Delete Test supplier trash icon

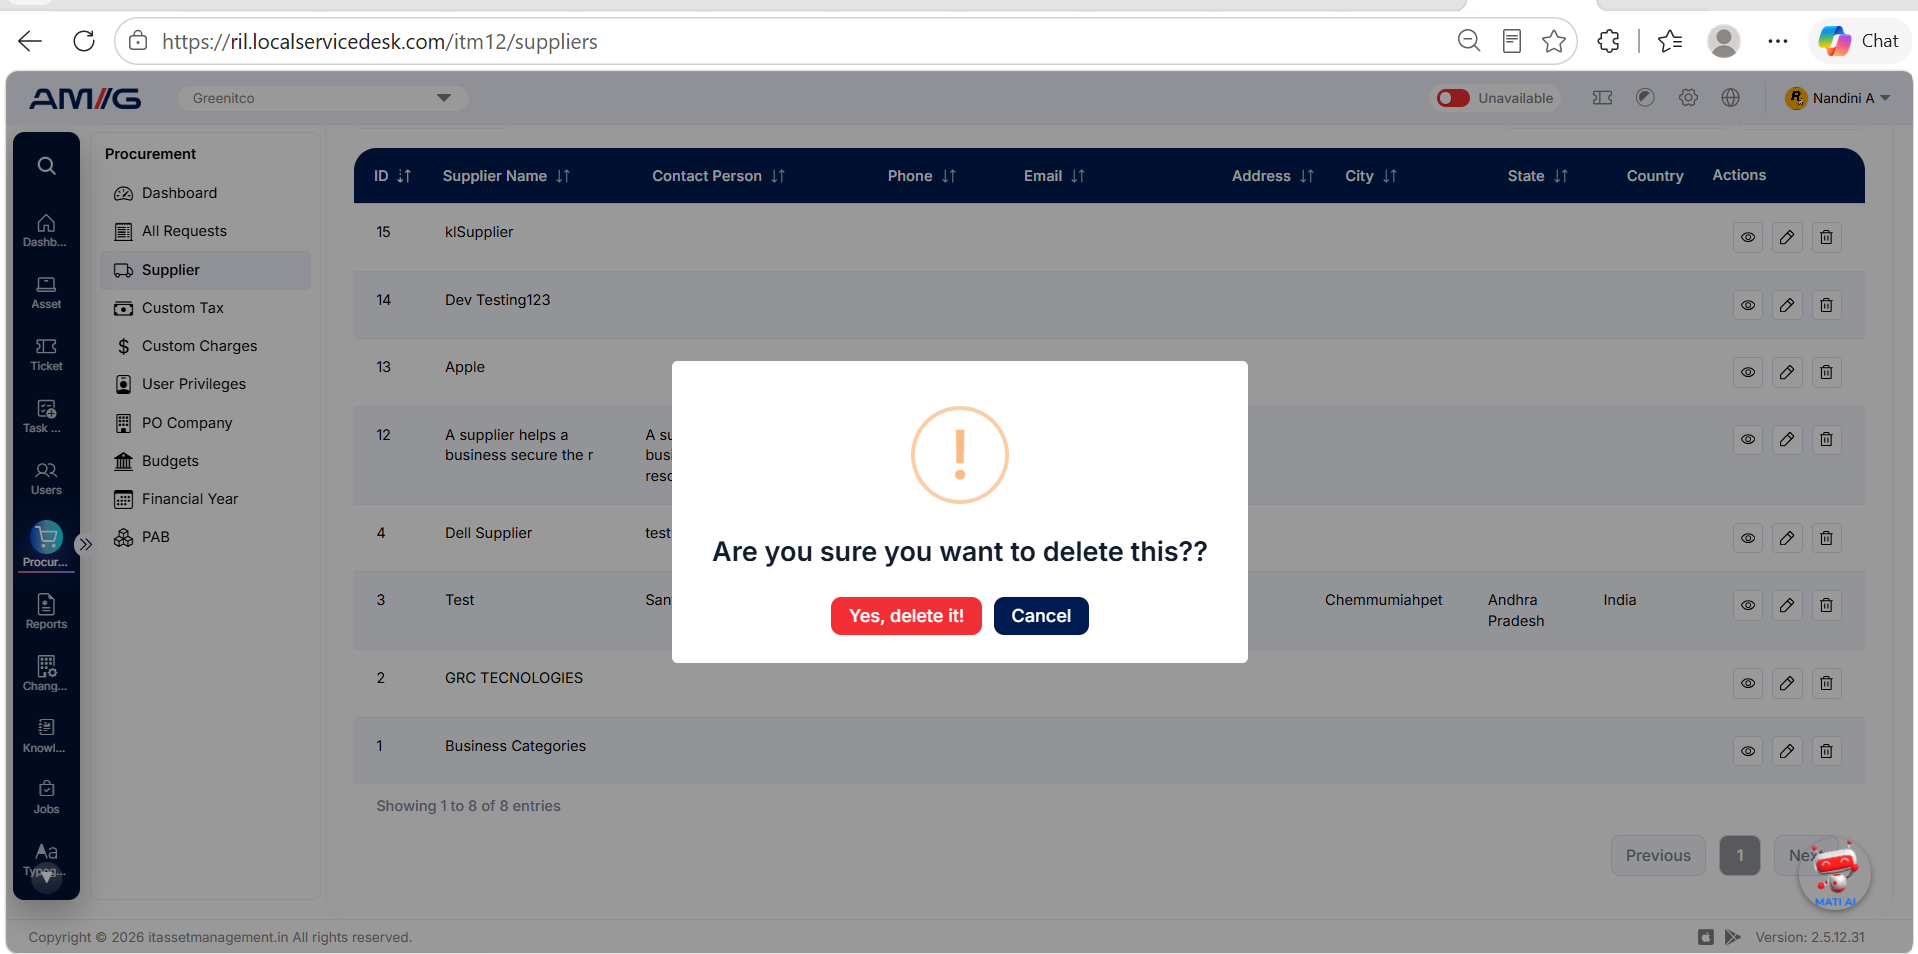(1826, 605)
